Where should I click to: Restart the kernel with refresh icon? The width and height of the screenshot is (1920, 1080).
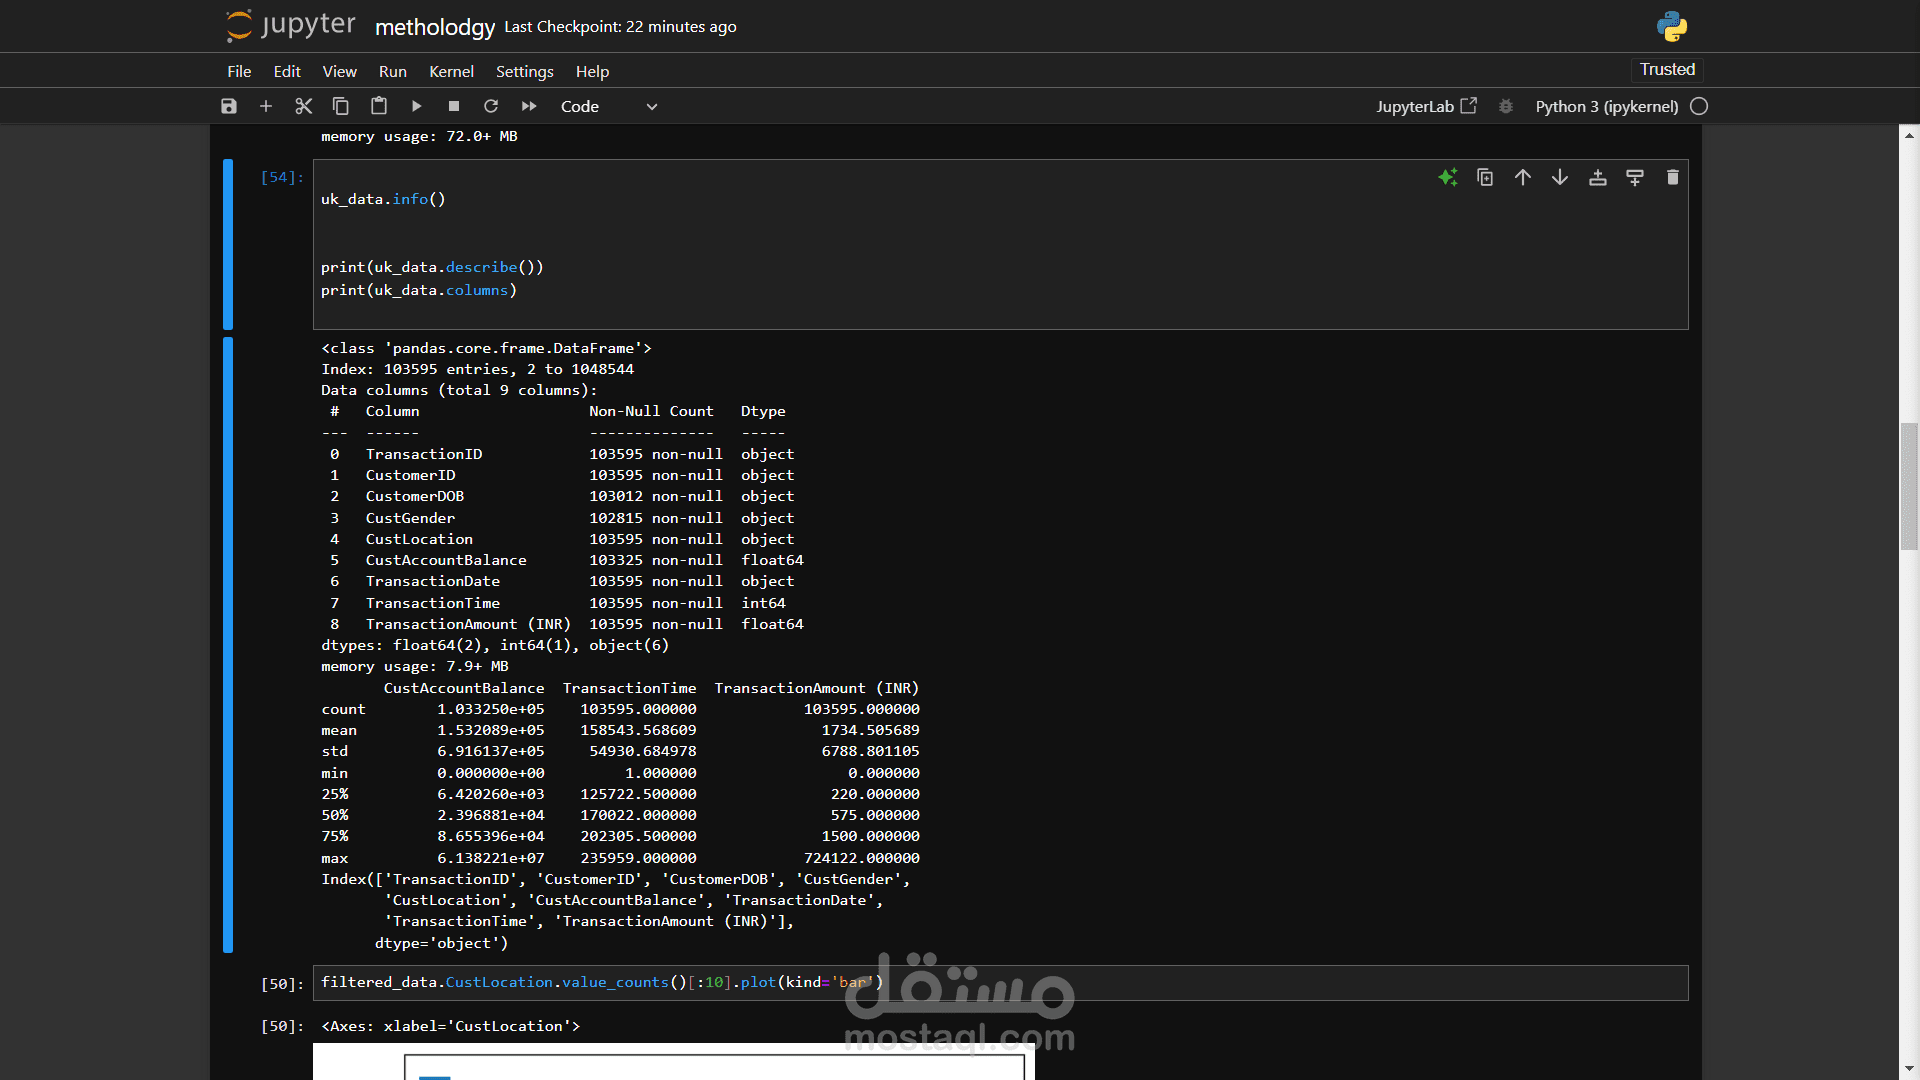[x=491, y=106]
